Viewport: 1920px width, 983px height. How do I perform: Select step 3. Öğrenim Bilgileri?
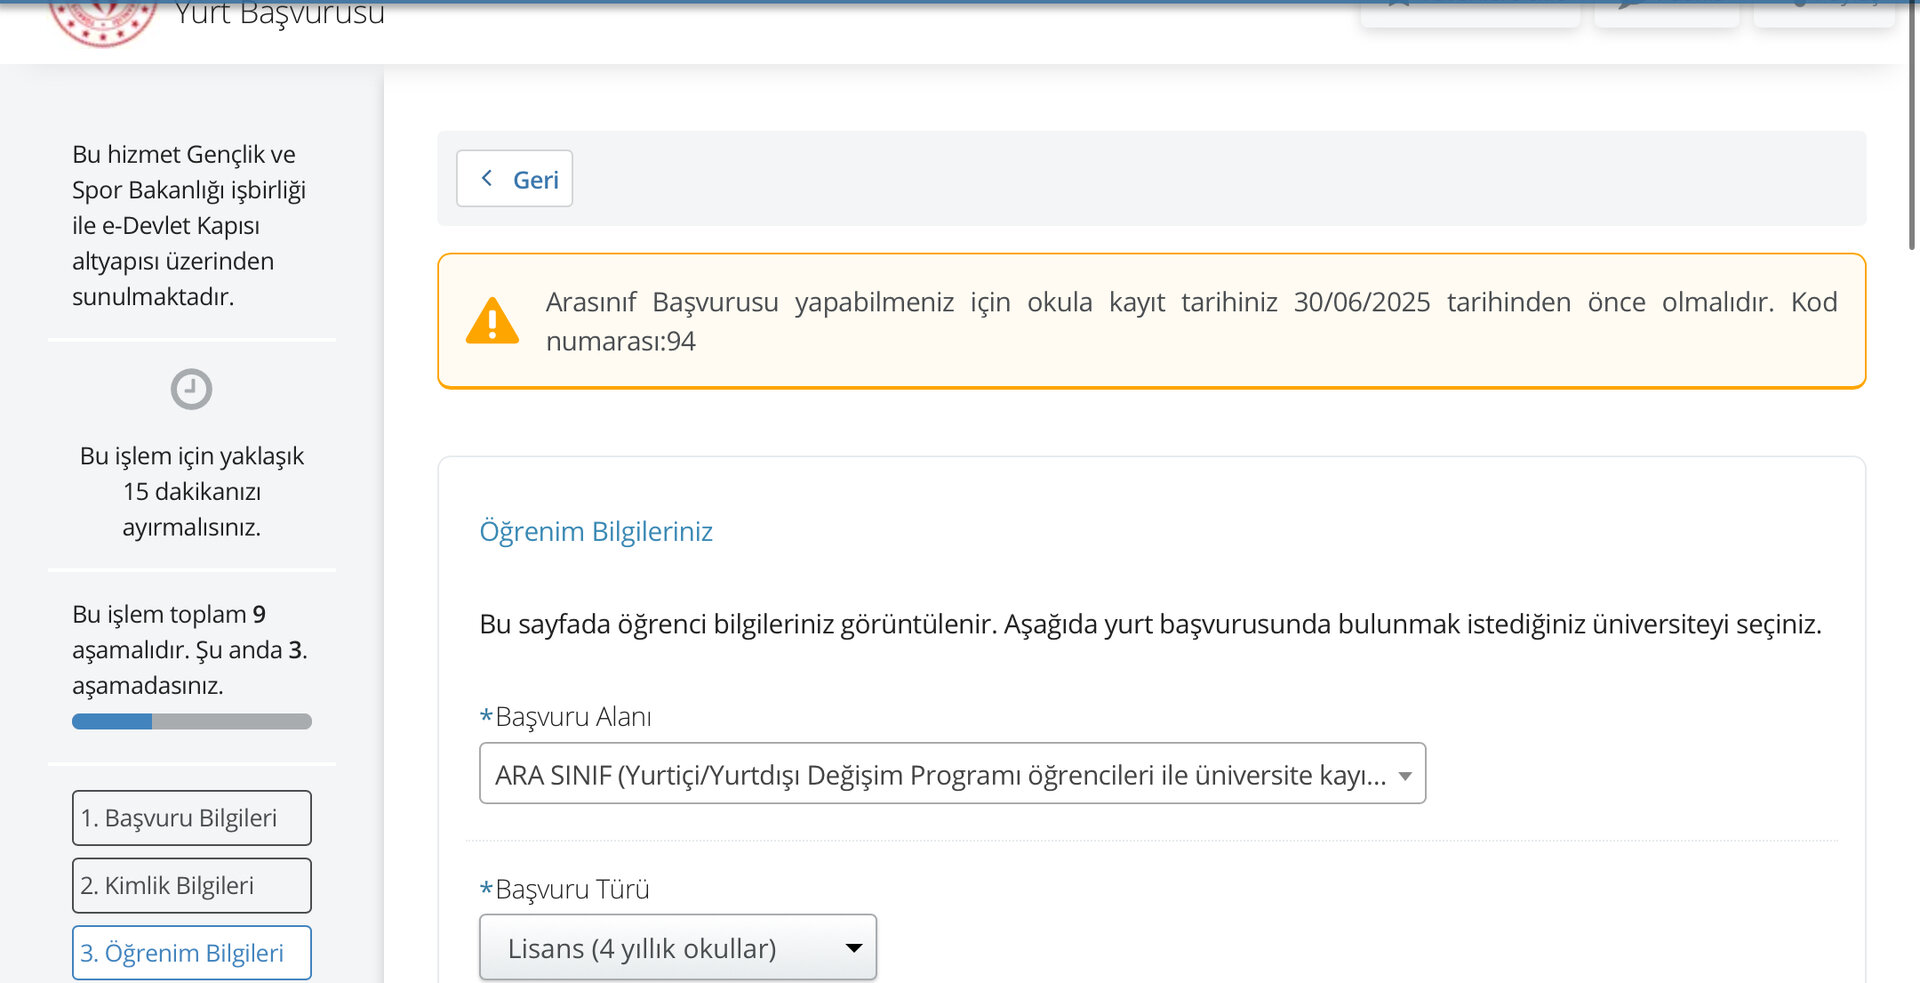(x=191, y=953)
